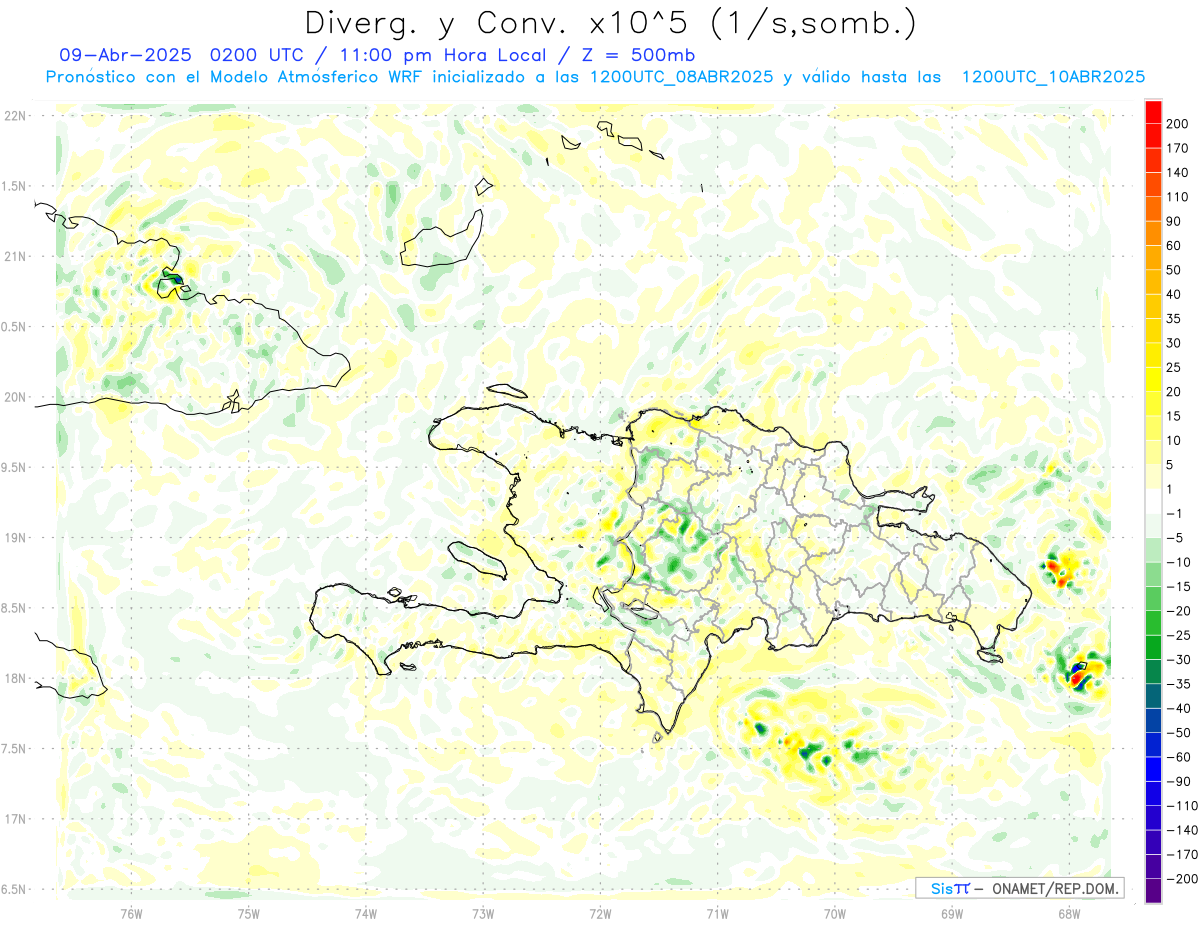Click the 'SisTT' logo text in credit box
Viewport: 1200px width, 927px height.
[x=950, y=888]
